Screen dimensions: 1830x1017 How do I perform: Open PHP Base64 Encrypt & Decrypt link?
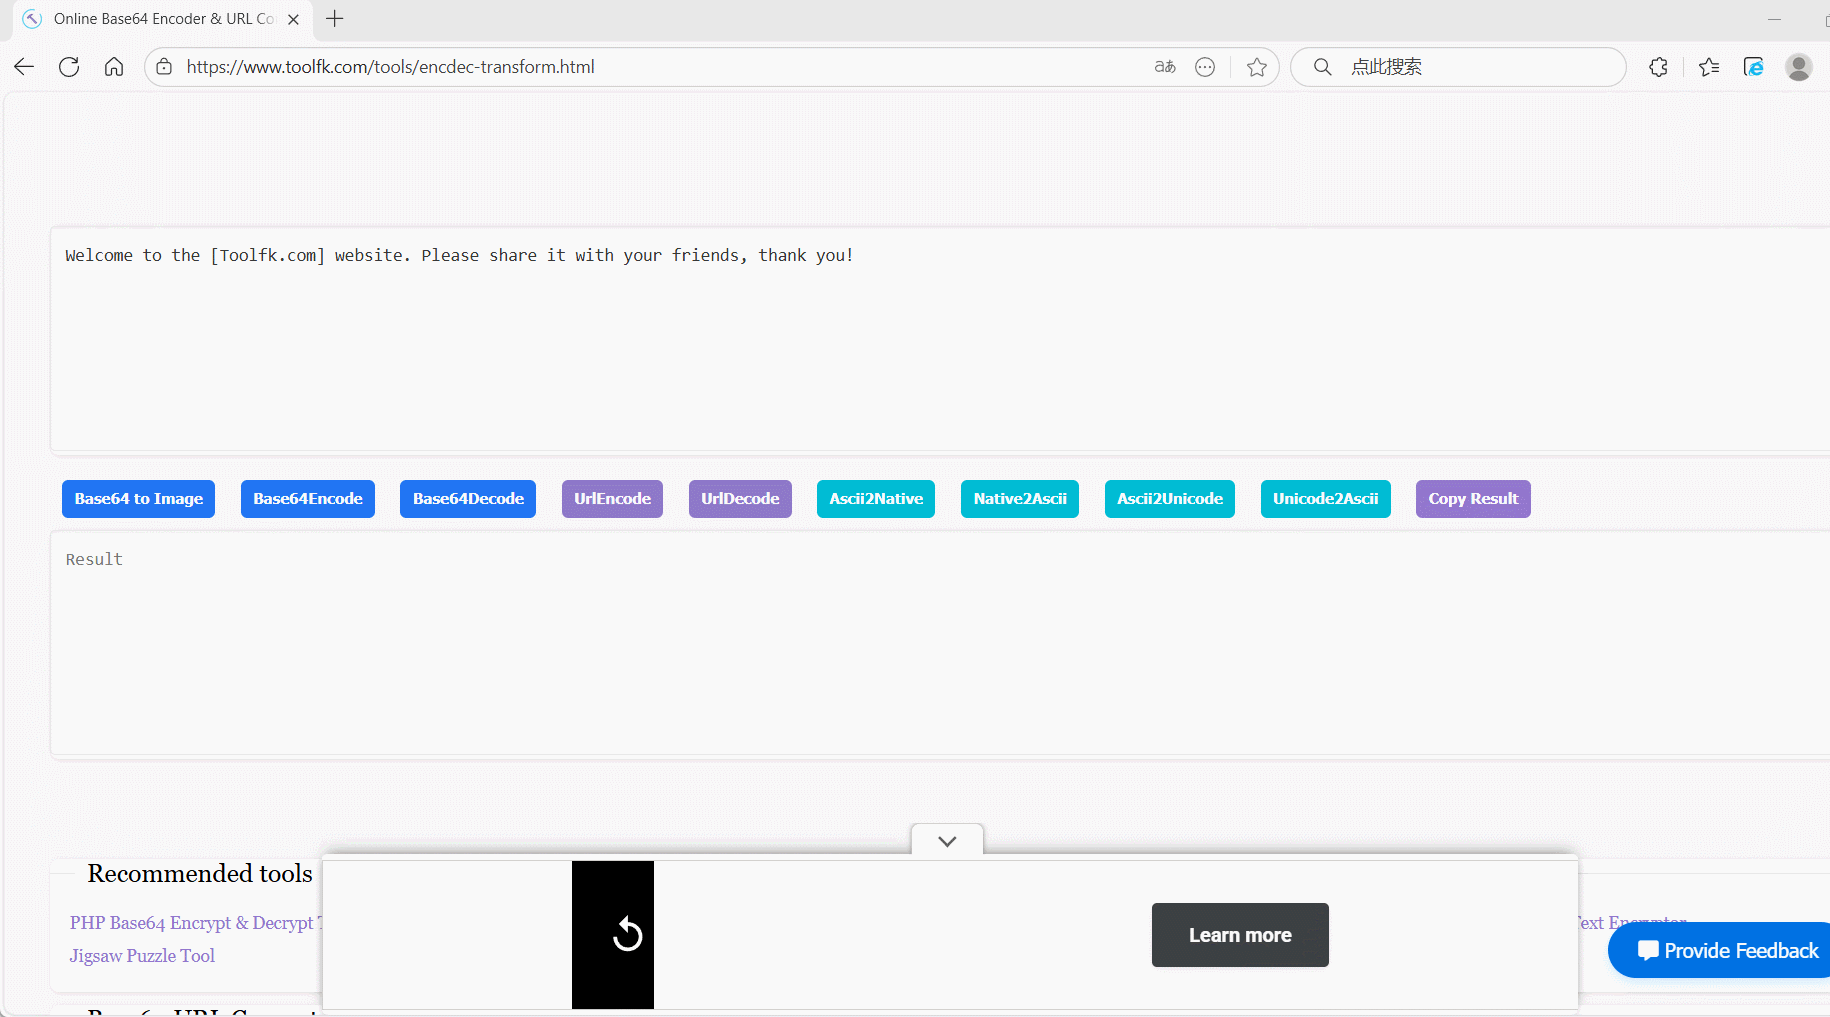[196, 923]
